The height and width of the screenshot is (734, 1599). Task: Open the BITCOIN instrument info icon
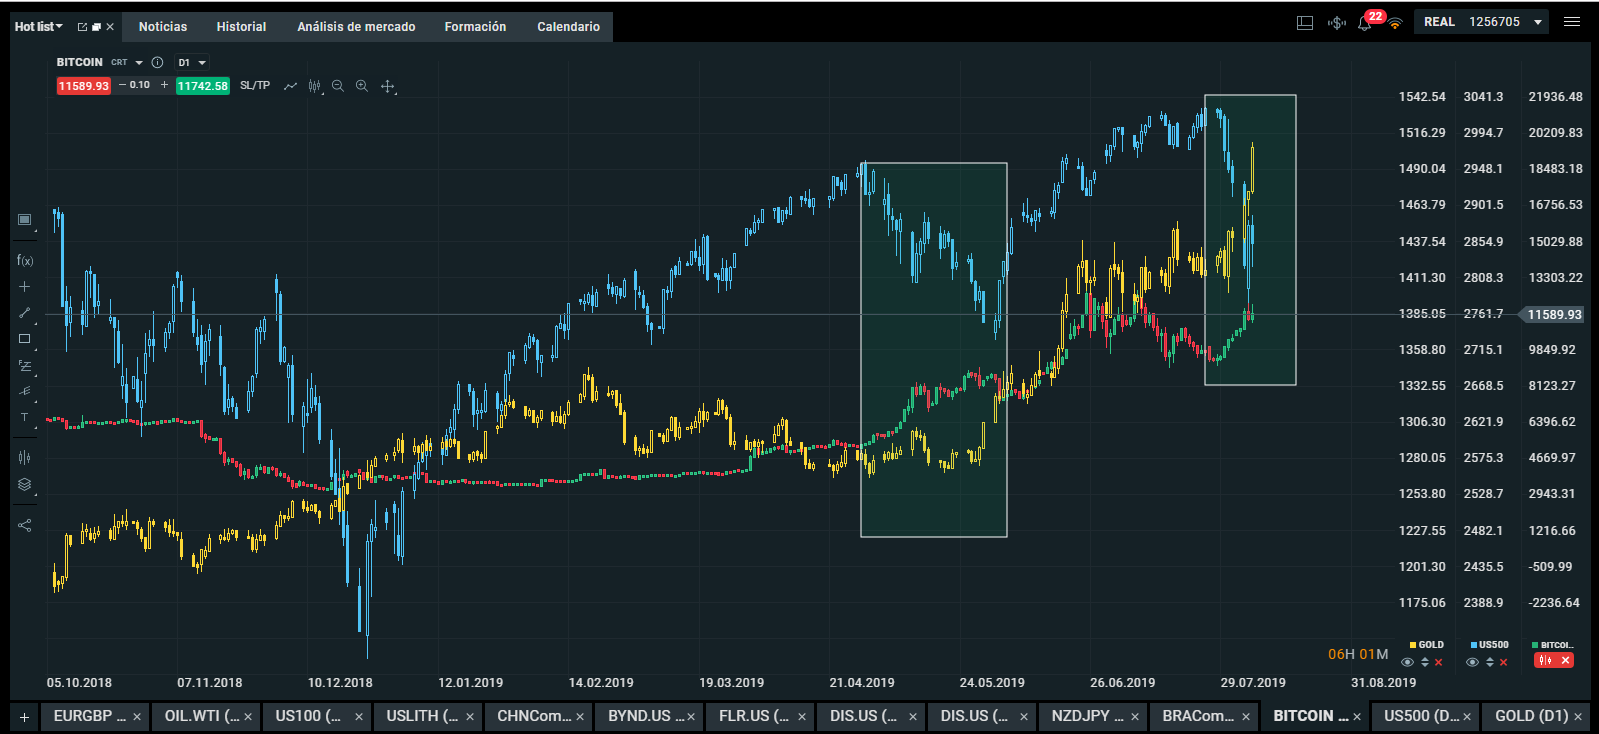click(x=157, y=62)
